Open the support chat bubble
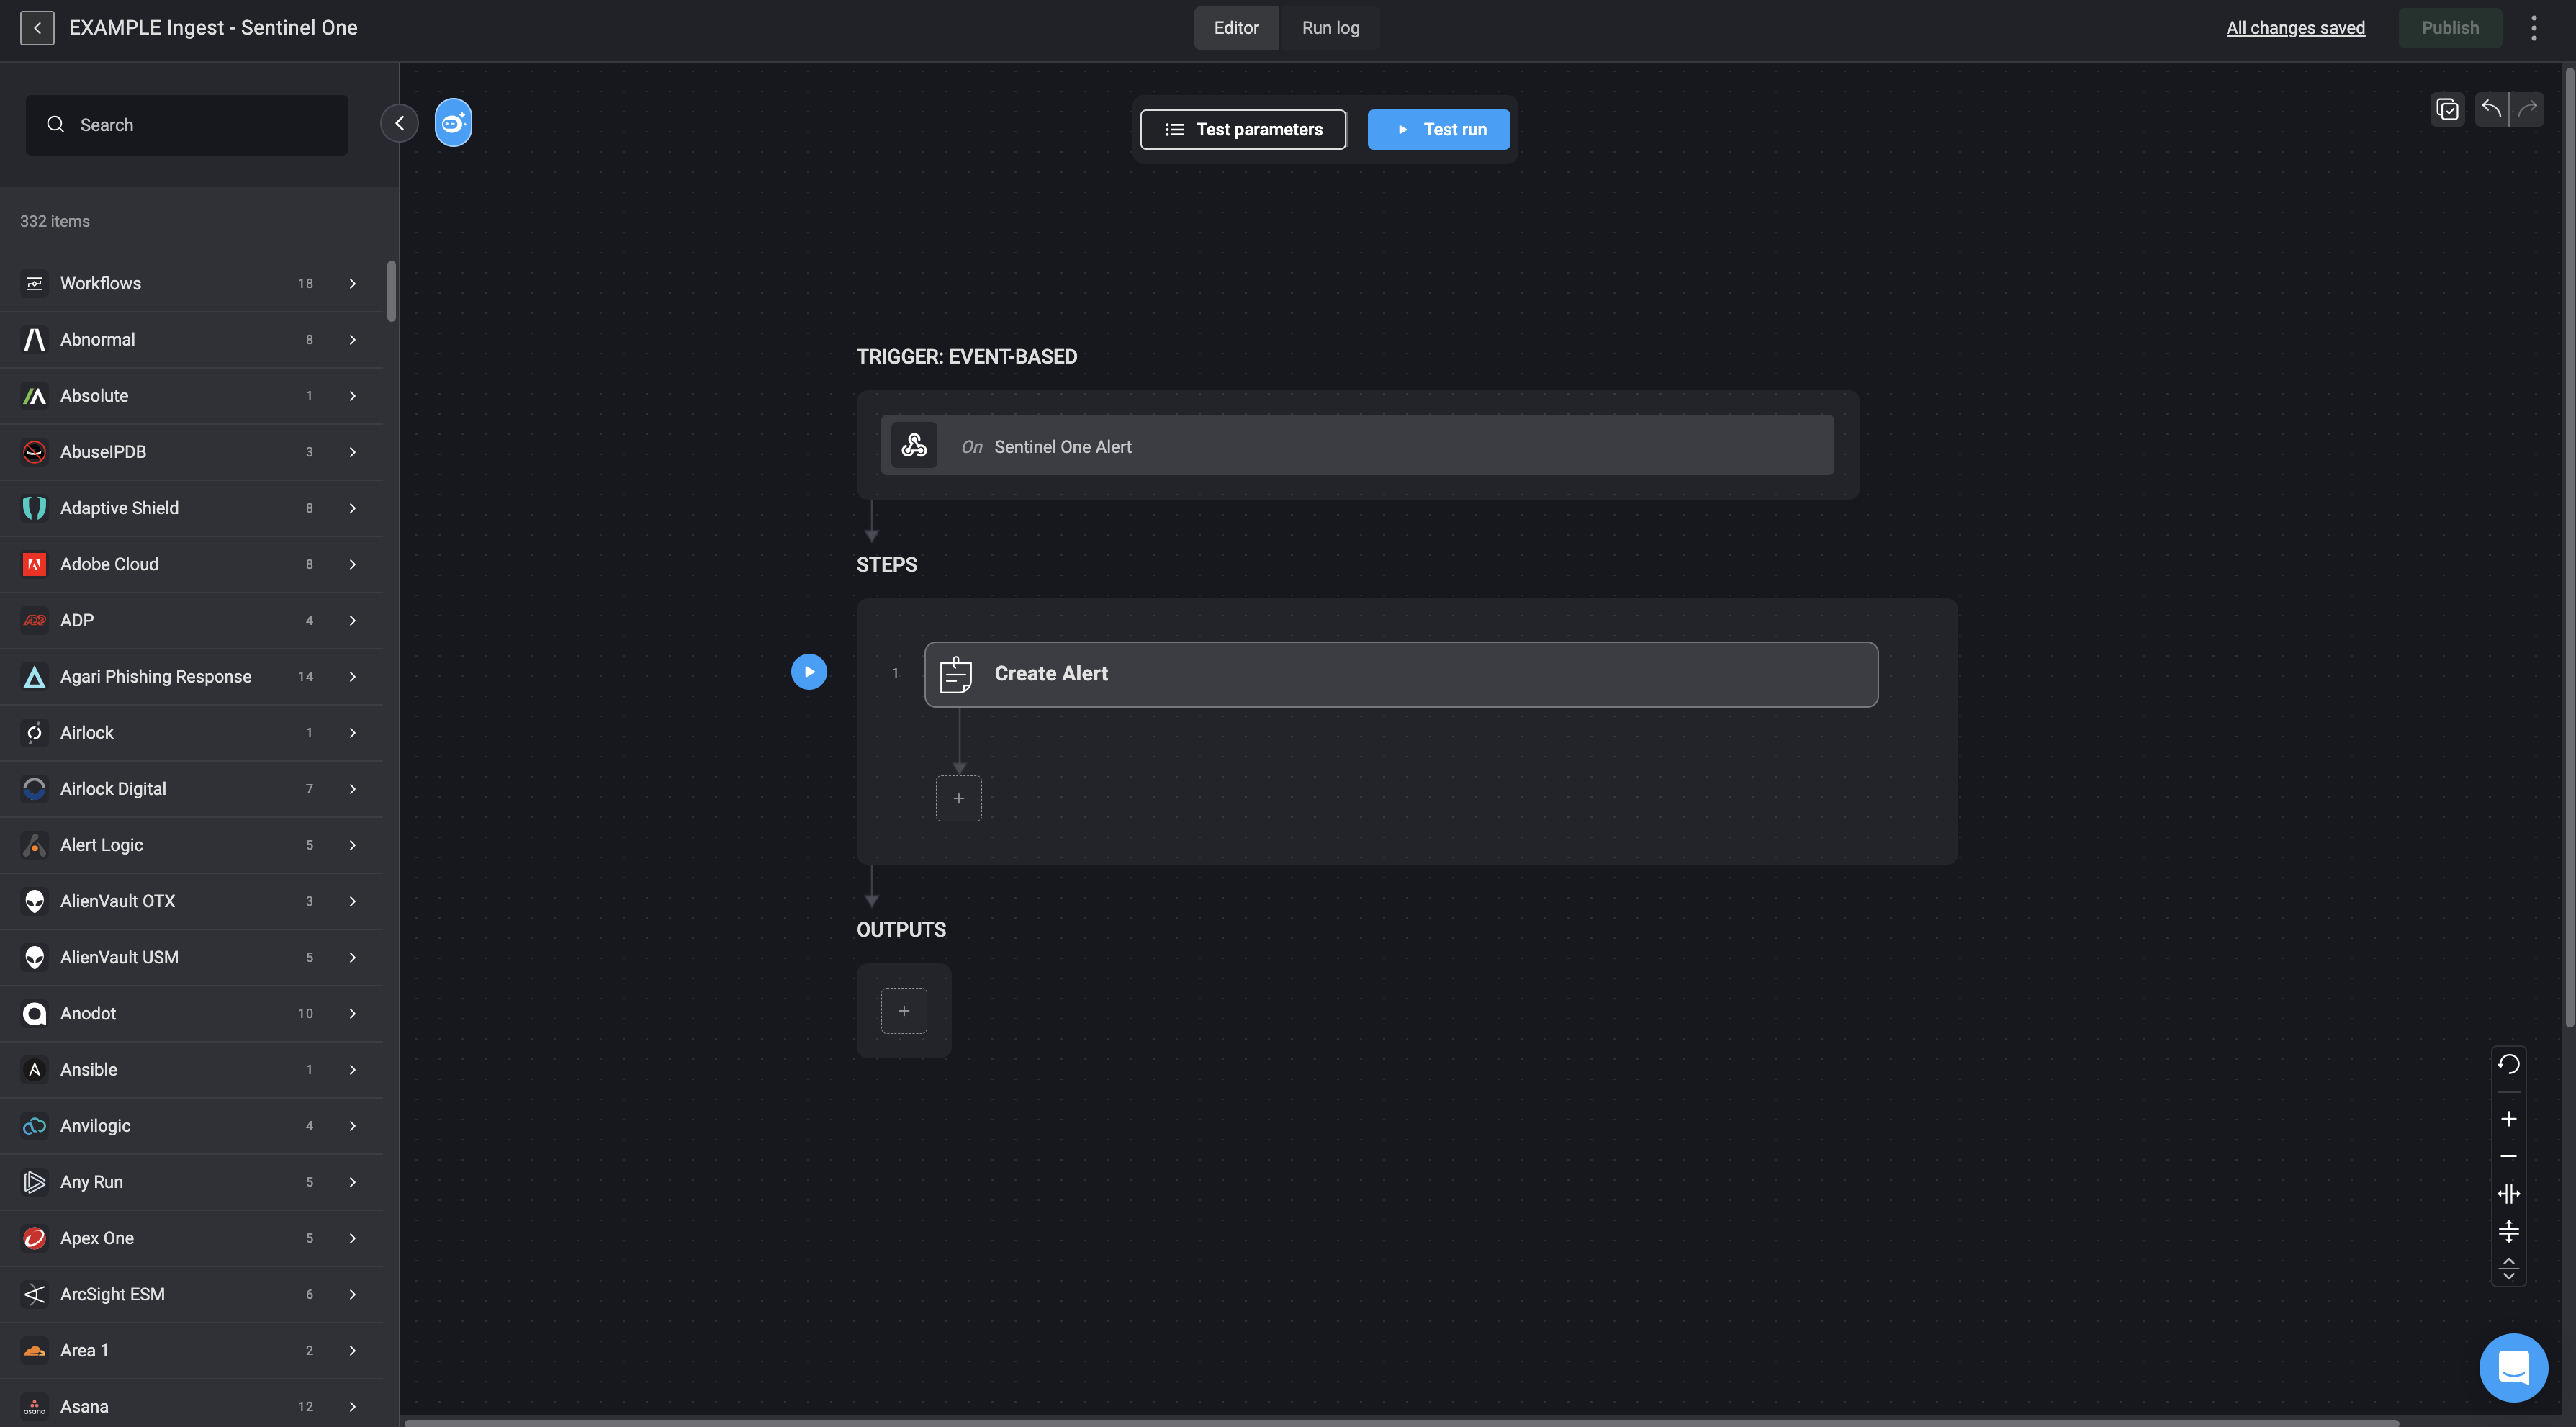The height and width of the screenshot is (1427, 2576). [2513, 1367]
